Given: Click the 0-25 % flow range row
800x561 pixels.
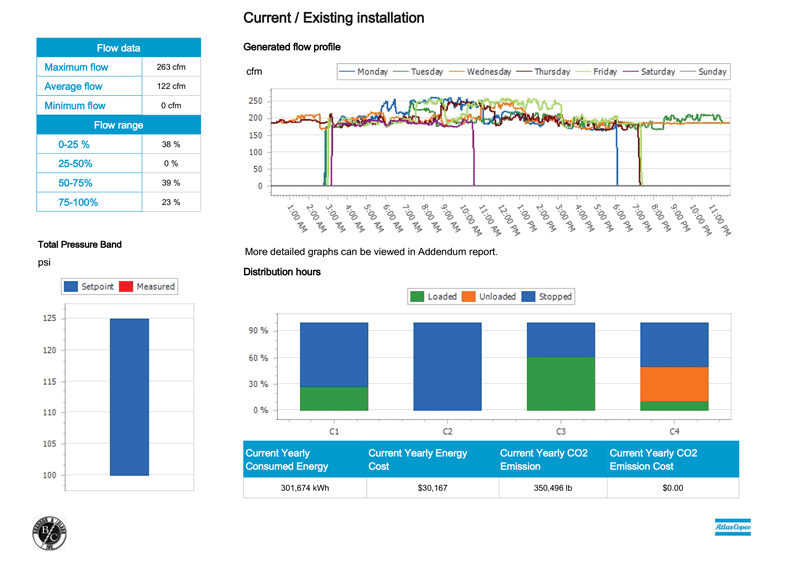Looking at the screenshot, I should click(118, 144).
